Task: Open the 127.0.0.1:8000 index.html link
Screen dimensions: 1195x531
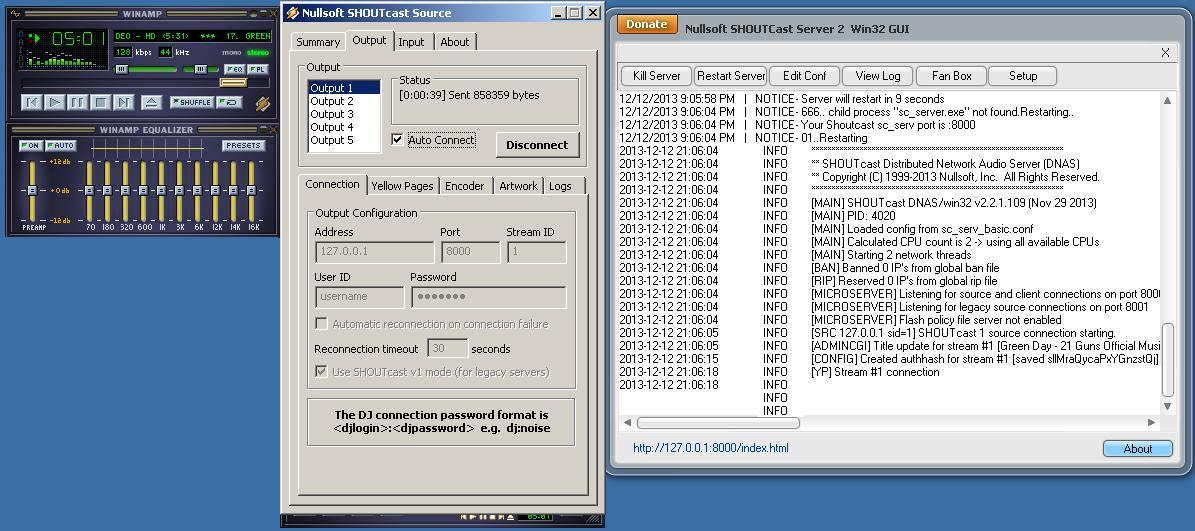Action: (x=710, y=448)
